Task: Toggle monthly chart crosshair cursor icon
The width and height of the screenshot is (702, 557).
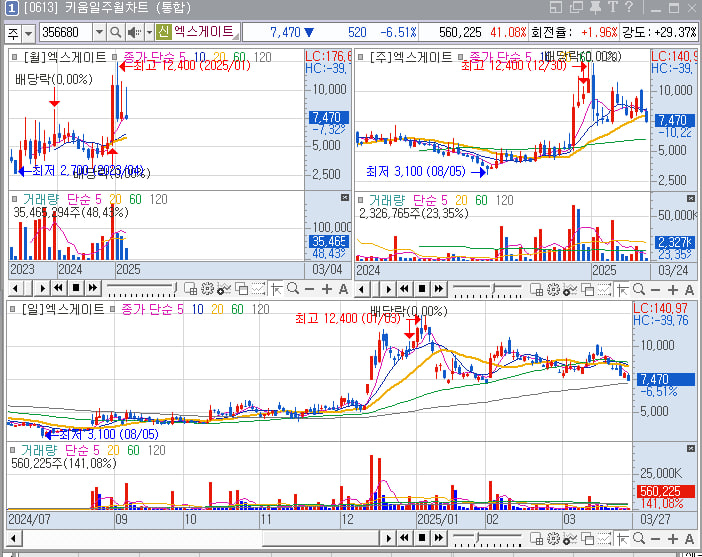Action: (276, 289)
